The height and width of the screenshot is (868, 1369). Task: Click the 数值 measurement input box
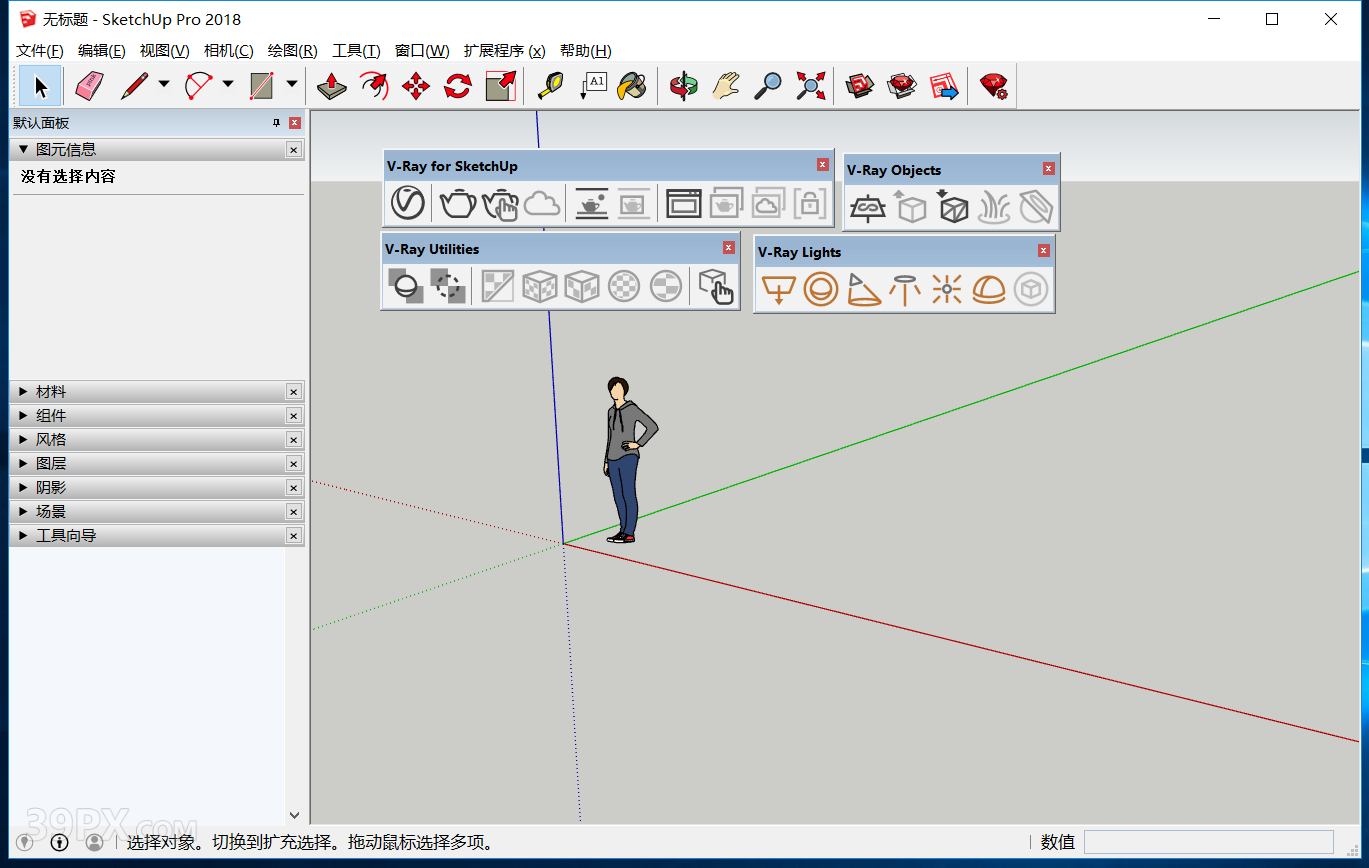point(1209,842)
